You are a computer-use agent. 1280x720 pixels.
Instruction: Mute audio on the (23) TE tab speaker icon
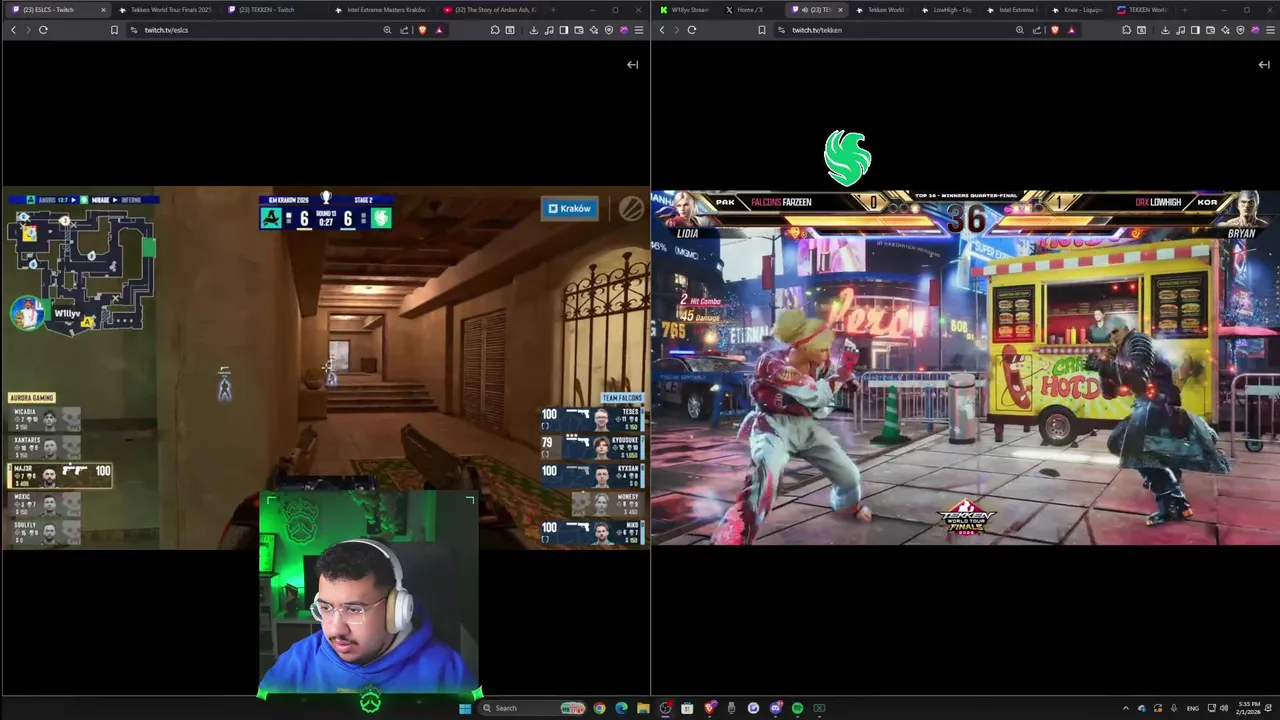coord(805,10)
